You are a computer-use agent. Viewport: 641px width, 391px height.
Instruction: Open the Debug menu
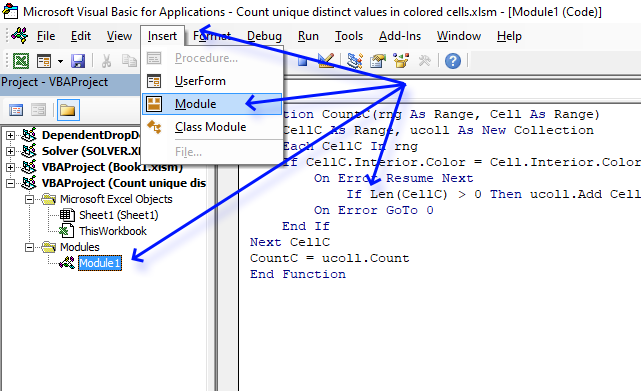264,36
